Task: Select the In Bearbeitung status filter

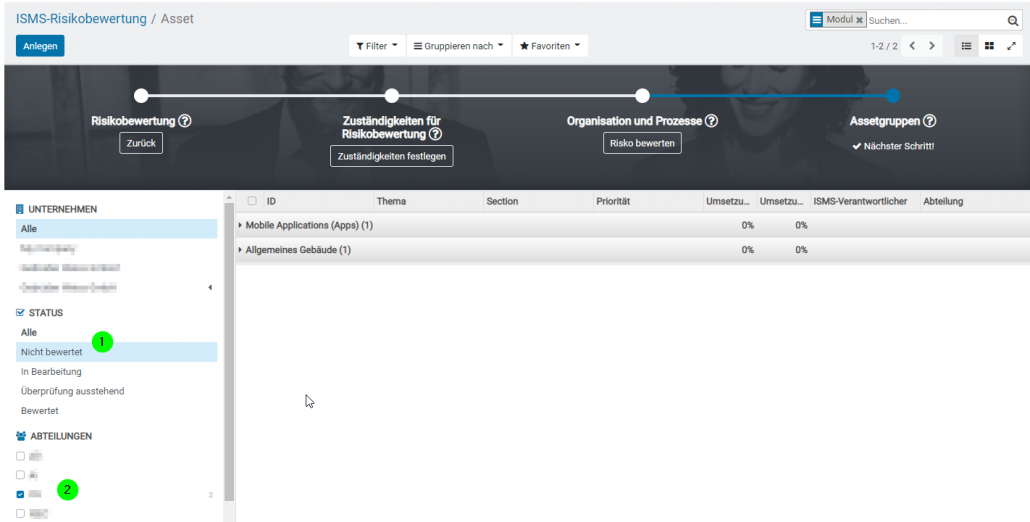Action: (x=51, y=372)
